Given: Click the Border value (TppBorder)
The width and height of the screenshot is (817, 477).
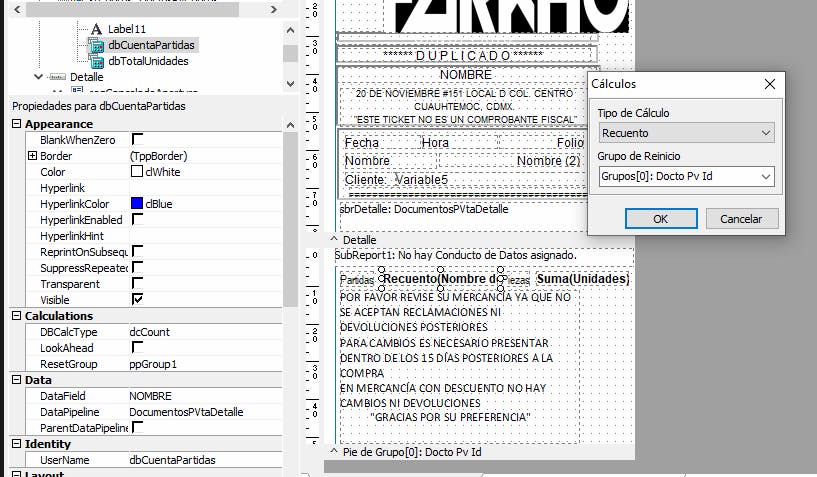Looking at the screenshot, I should (x=158, y=156).
